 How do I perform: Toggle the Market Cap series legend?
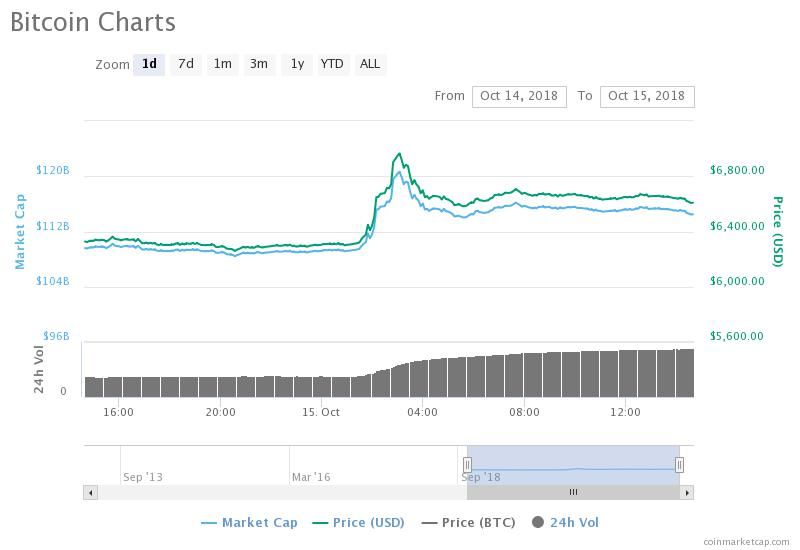point(249,522)
